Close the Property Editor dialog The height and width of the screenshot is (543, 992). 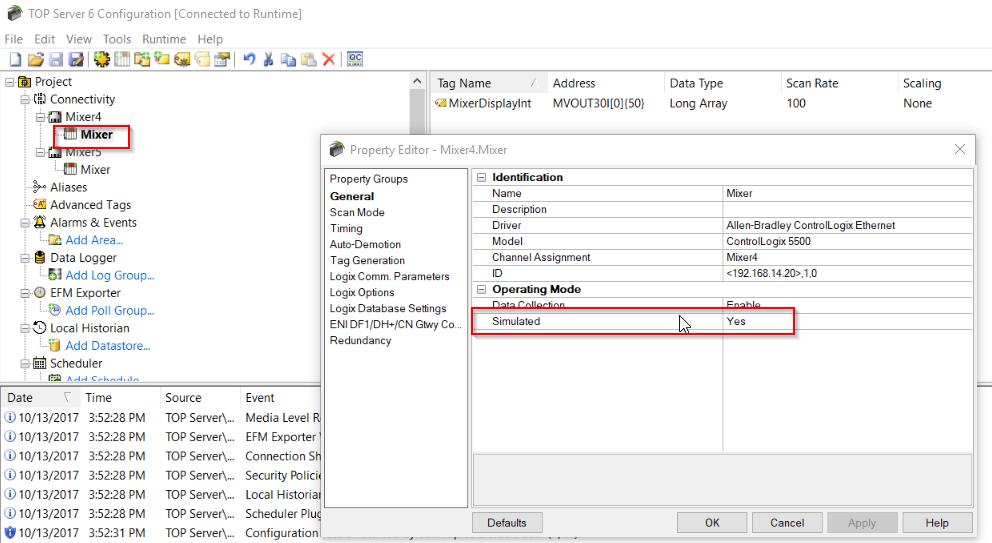coord(960,149)
